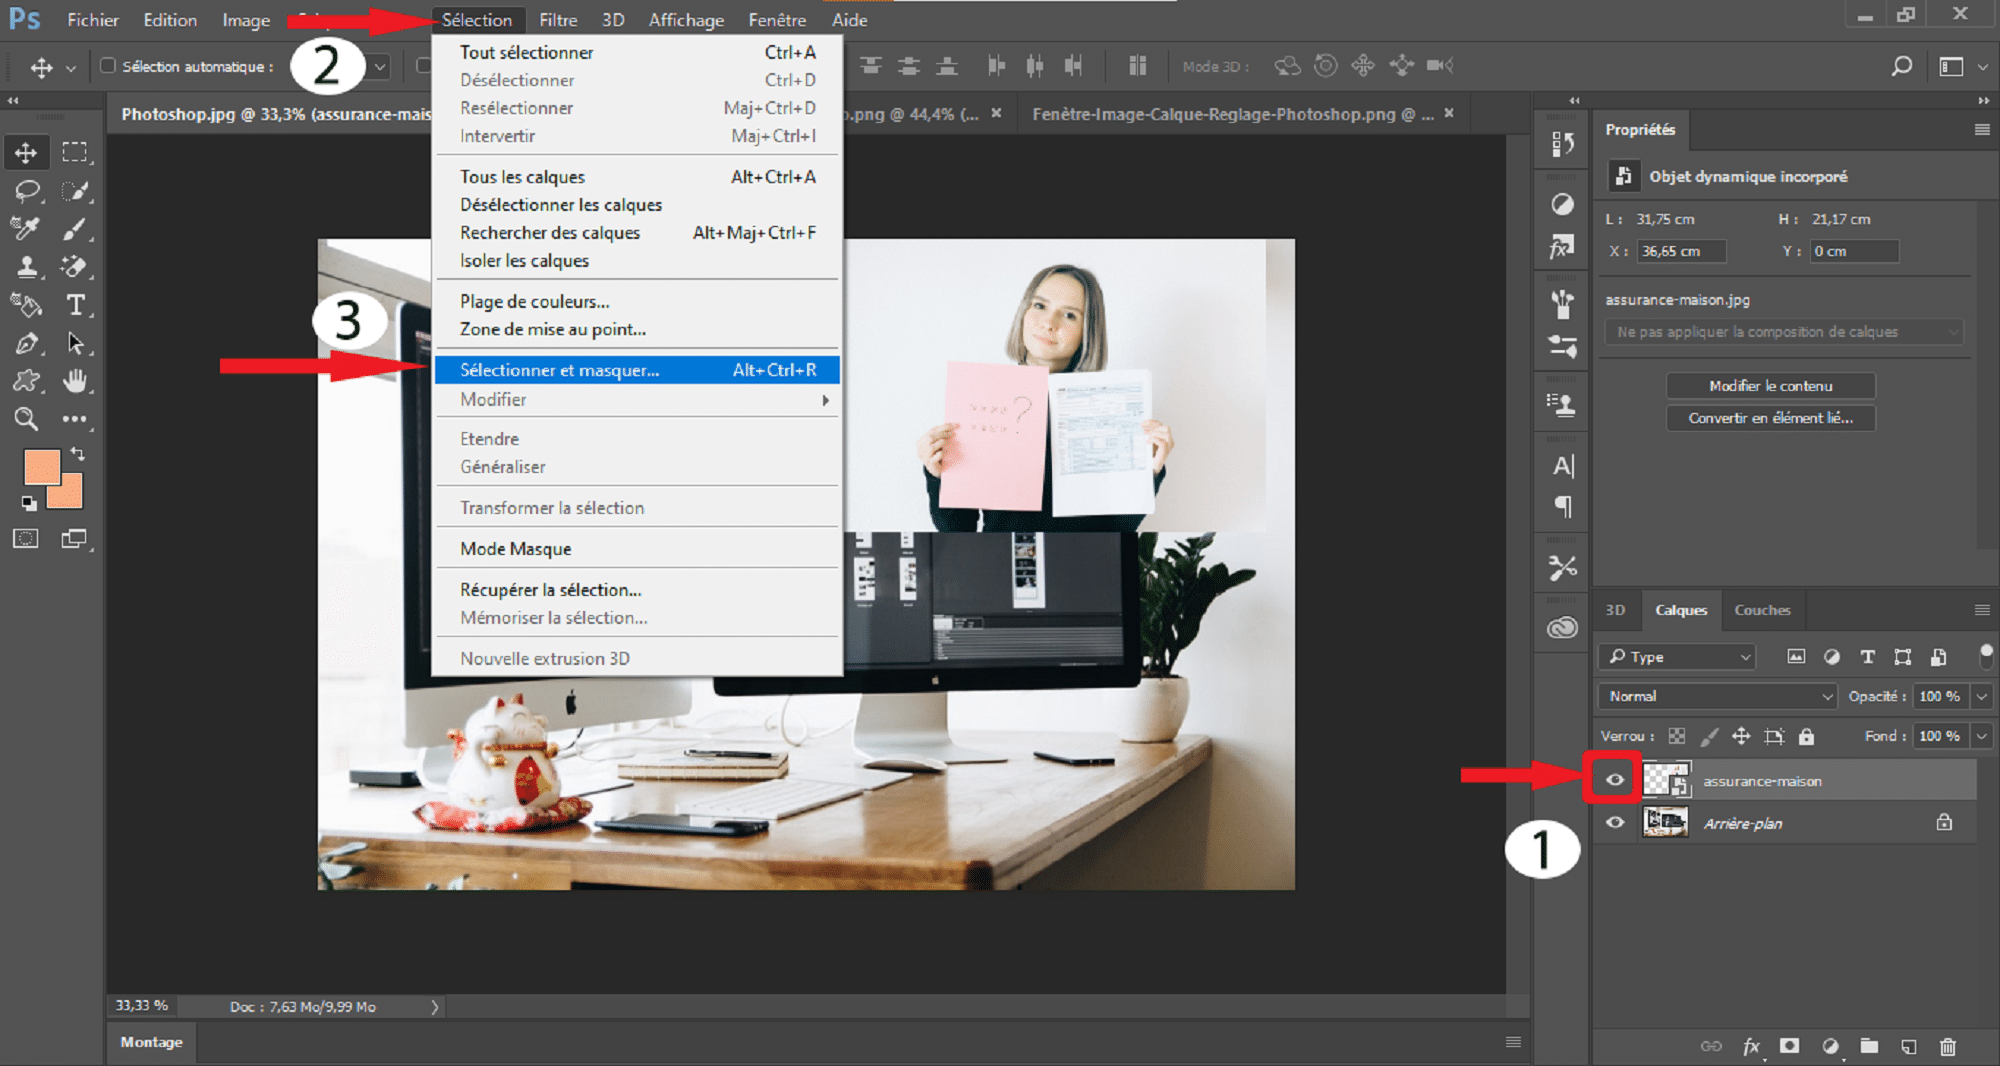Select the assurance-maison layer thumbnail
Screen dimensions: 2000x1066
[x=1666, y=780]
